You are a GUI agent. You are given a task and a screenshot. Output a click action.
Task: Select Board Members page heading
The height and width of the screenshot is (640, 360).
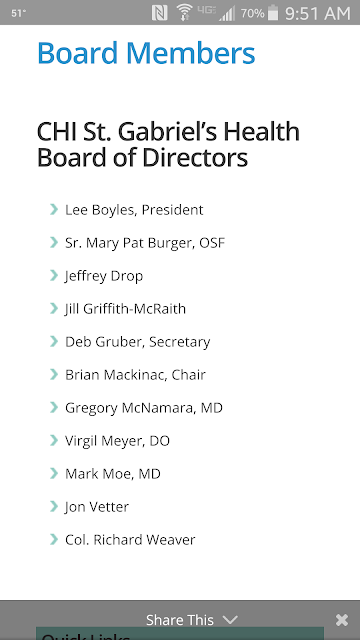[146, 53]
